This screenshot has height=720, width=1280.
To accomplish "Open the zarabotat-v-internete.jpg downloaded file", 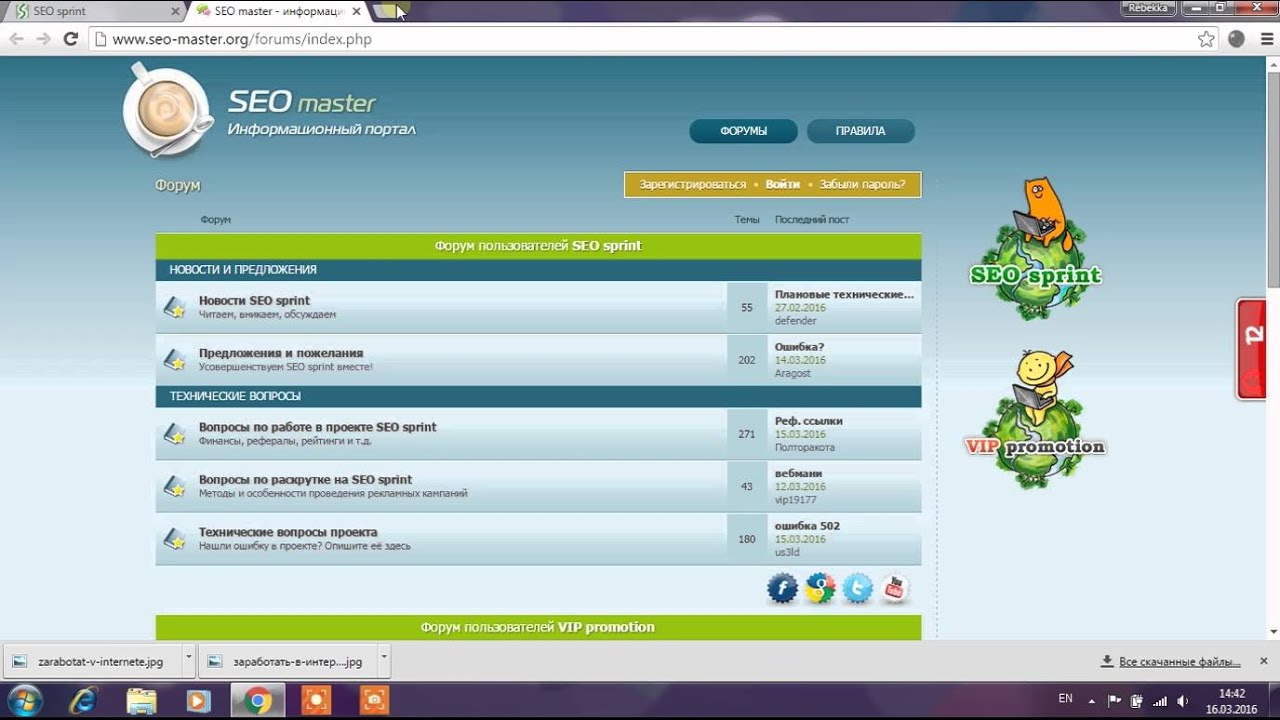I will tap(93, 661).
